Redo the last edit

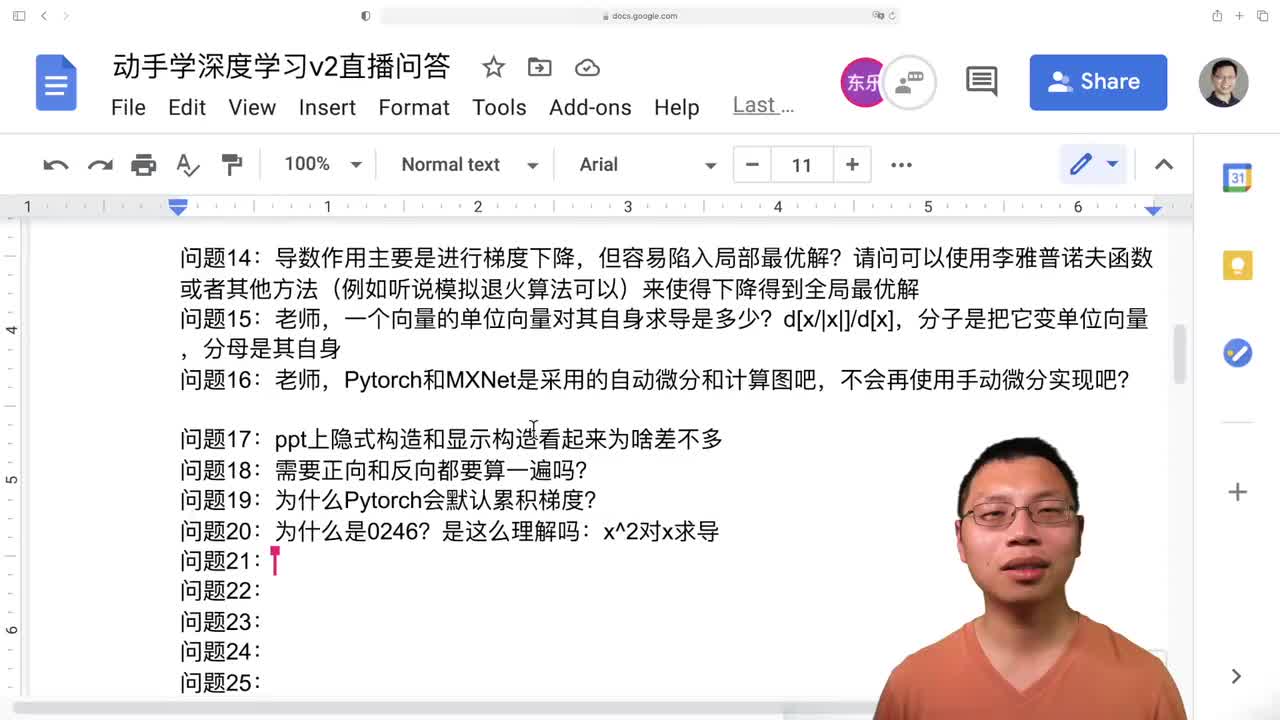(100, 165)
